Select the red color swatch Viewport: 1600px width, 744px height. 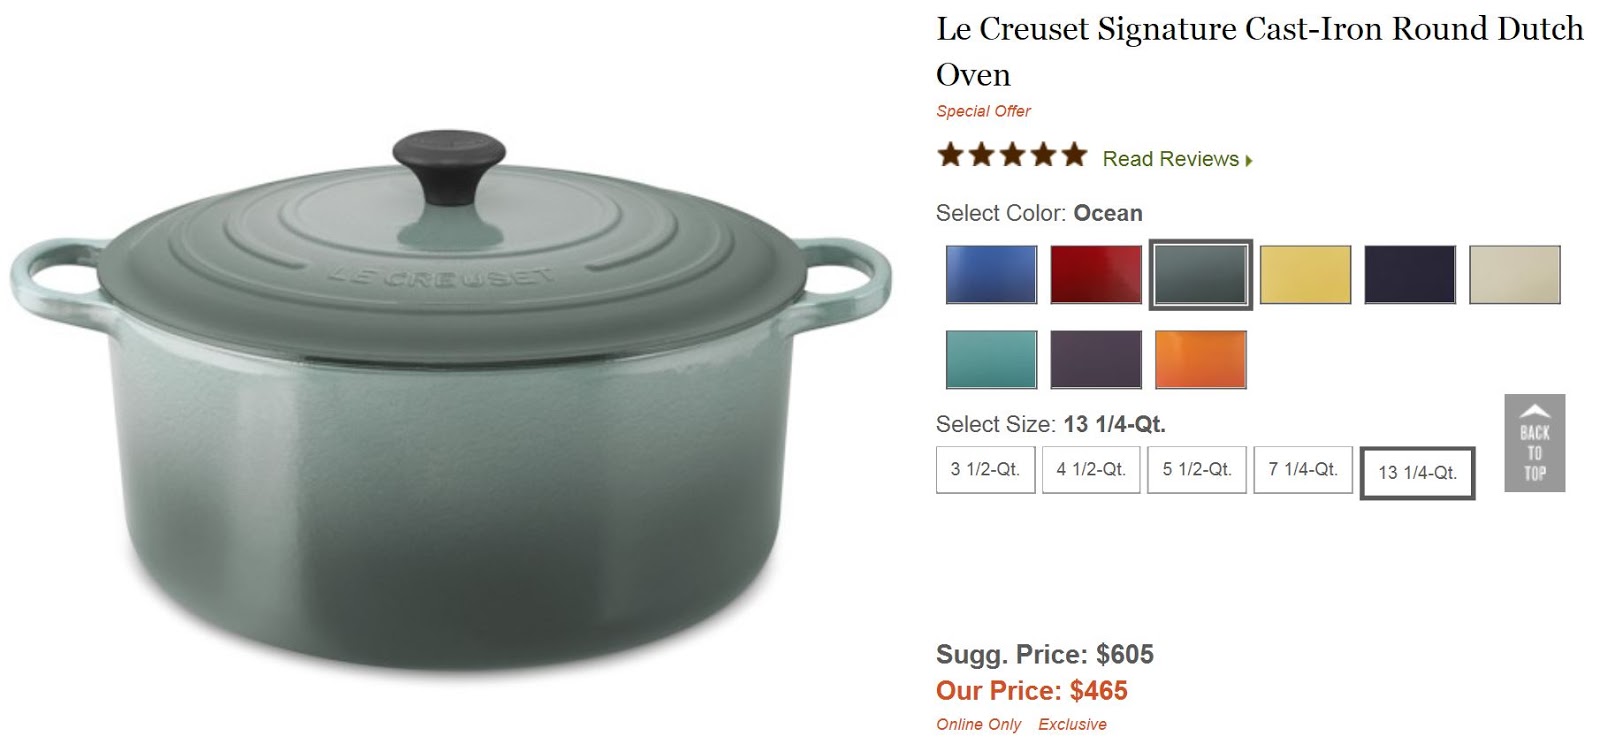click(1095, 274)
